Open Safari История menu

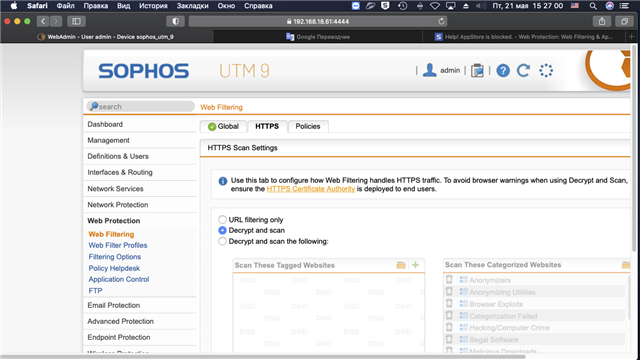[x=153, y=6]
